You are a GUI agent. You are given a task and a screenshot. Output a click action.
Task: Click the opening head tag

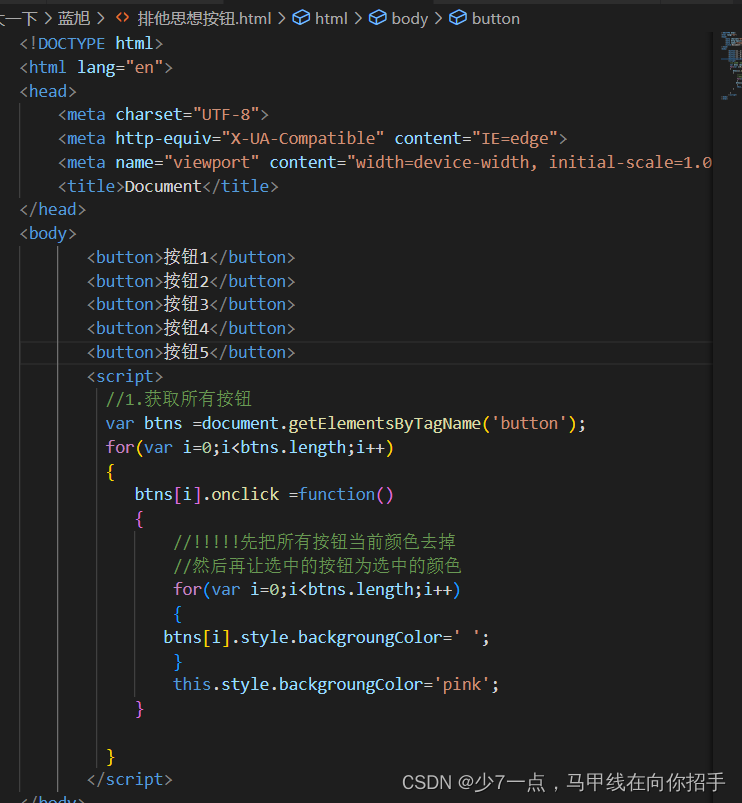coord(48,91)
